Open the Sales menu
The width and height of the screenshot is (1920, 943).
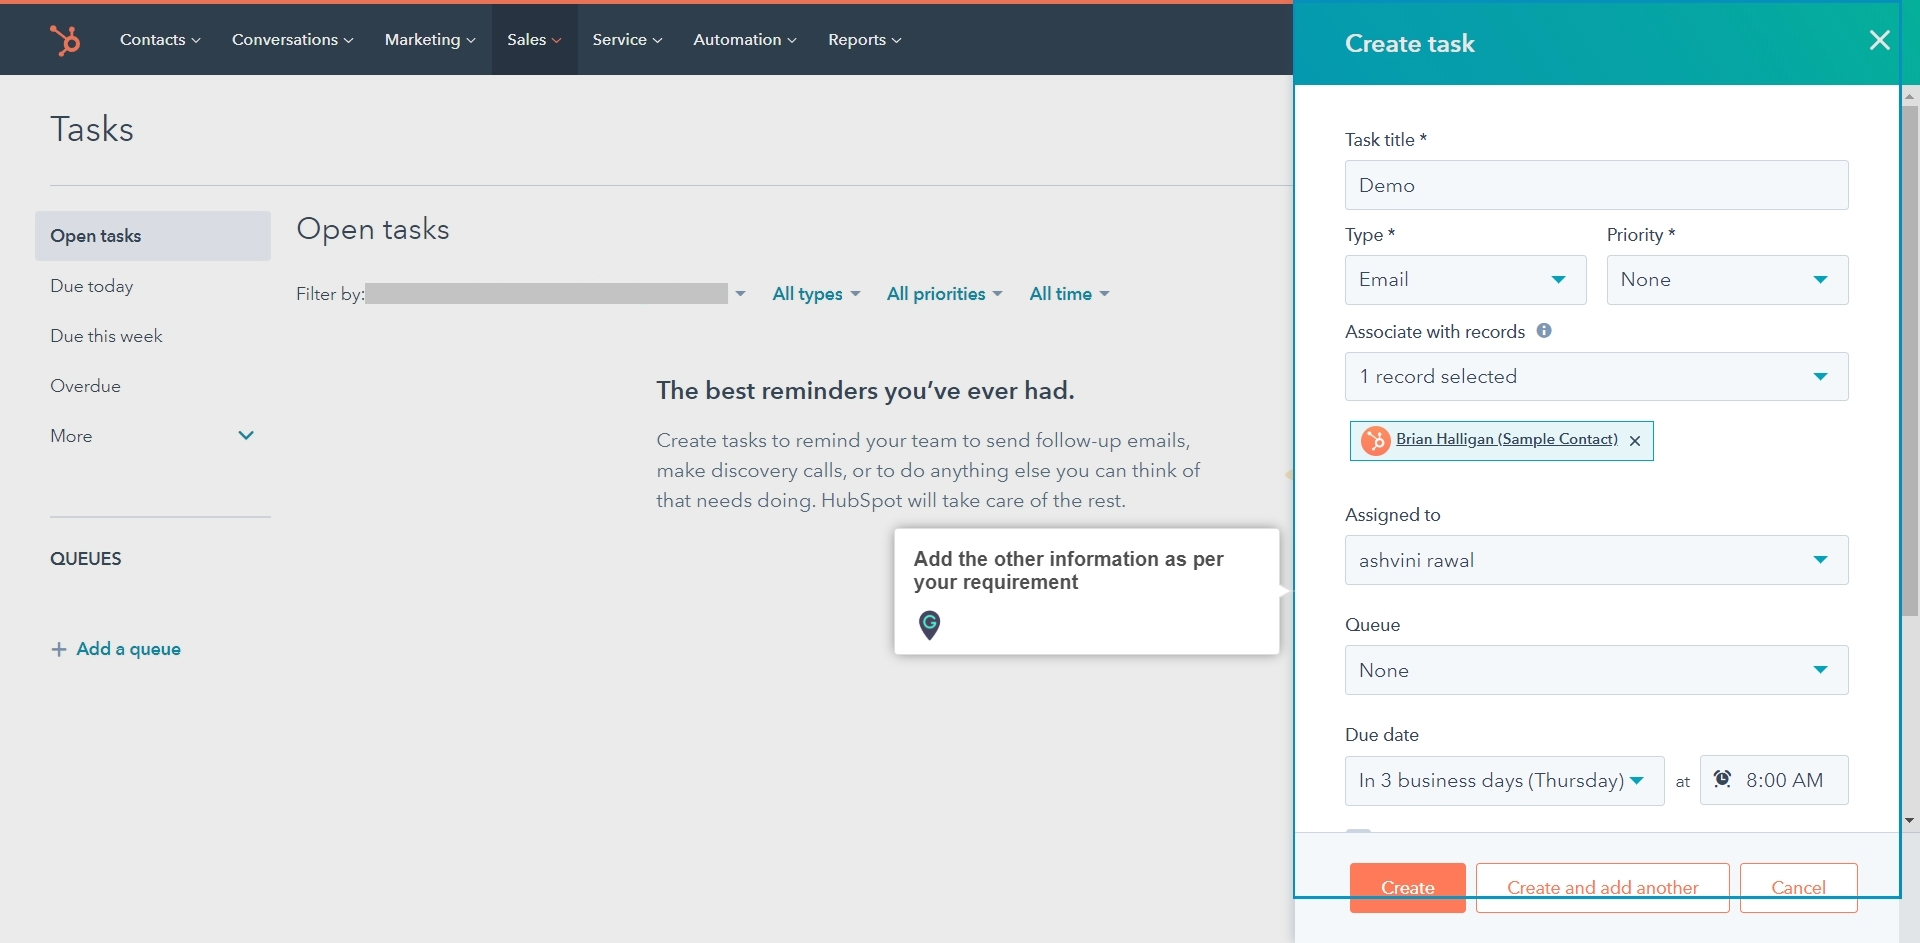(x=533, y=39)
